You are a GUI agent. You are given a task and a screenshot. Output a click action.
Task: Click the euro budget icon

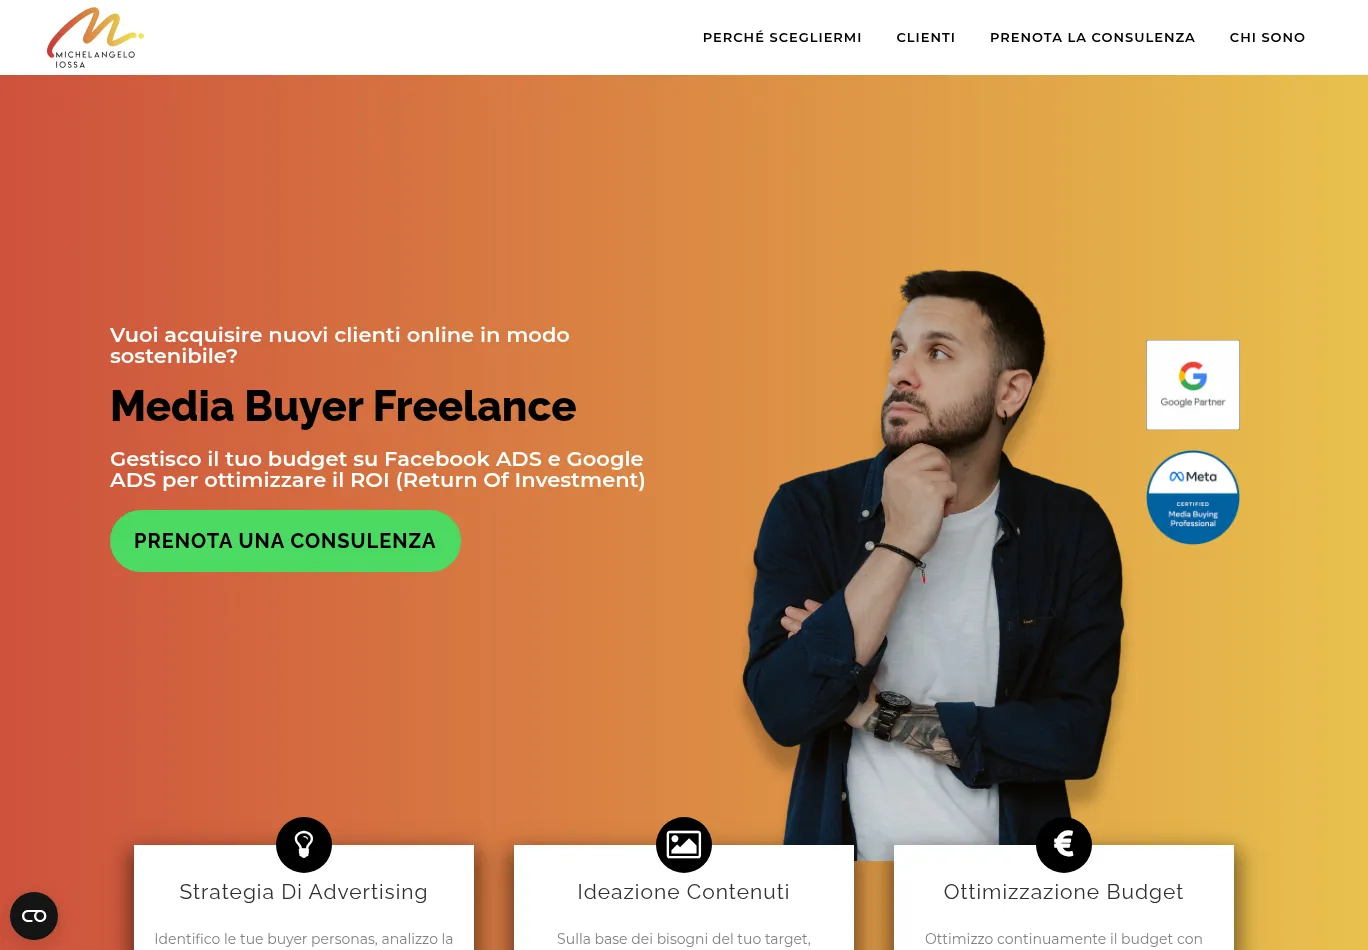[1064, 845]
